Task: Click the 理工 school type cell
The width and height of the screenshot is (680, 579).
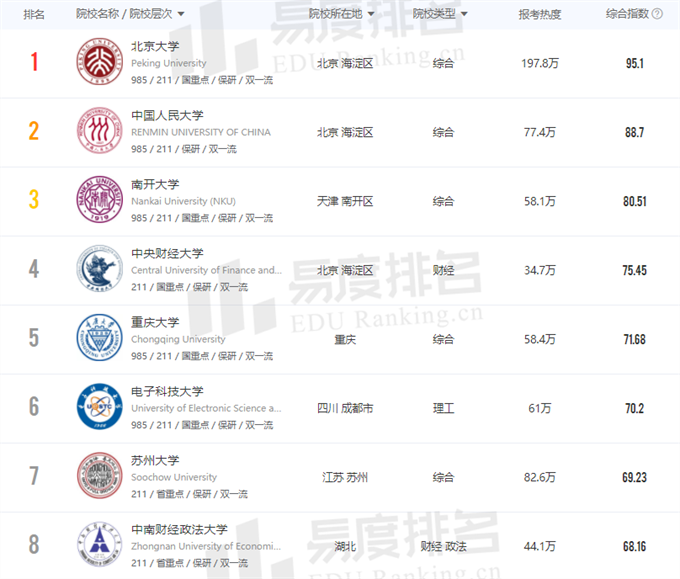Action: click(x=443, y=408)
